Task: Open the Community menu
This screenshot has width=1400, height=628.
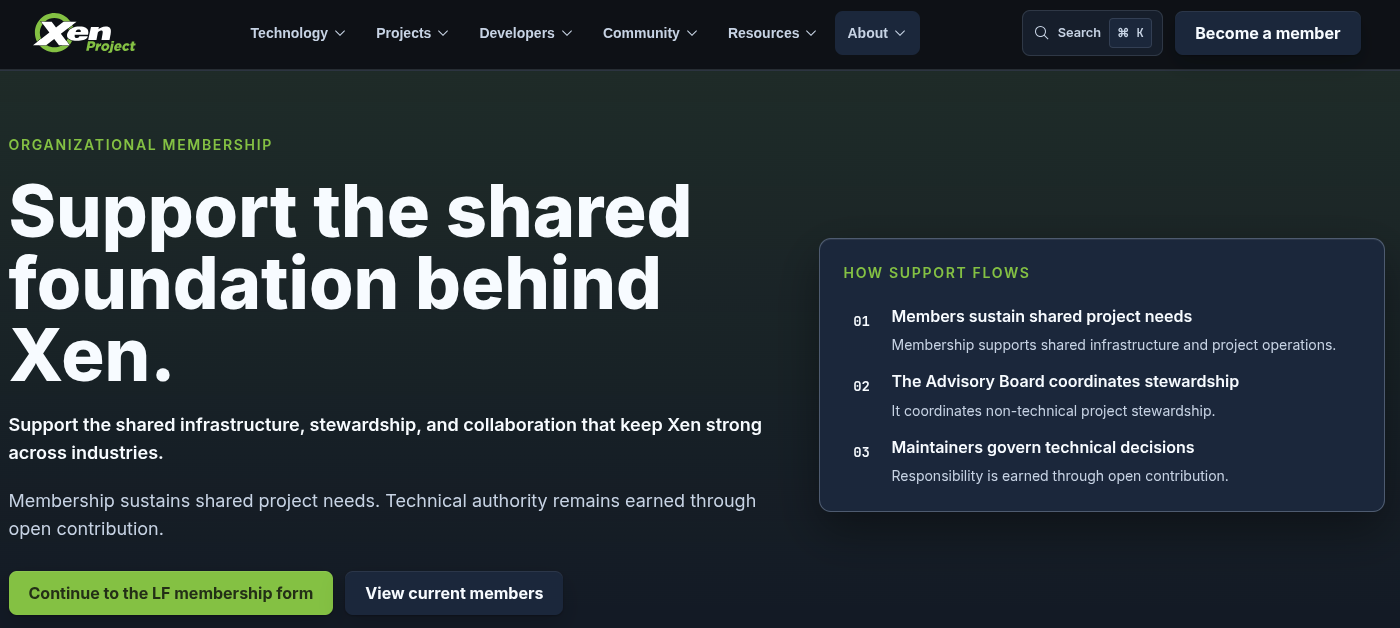Action: (650, 33)
